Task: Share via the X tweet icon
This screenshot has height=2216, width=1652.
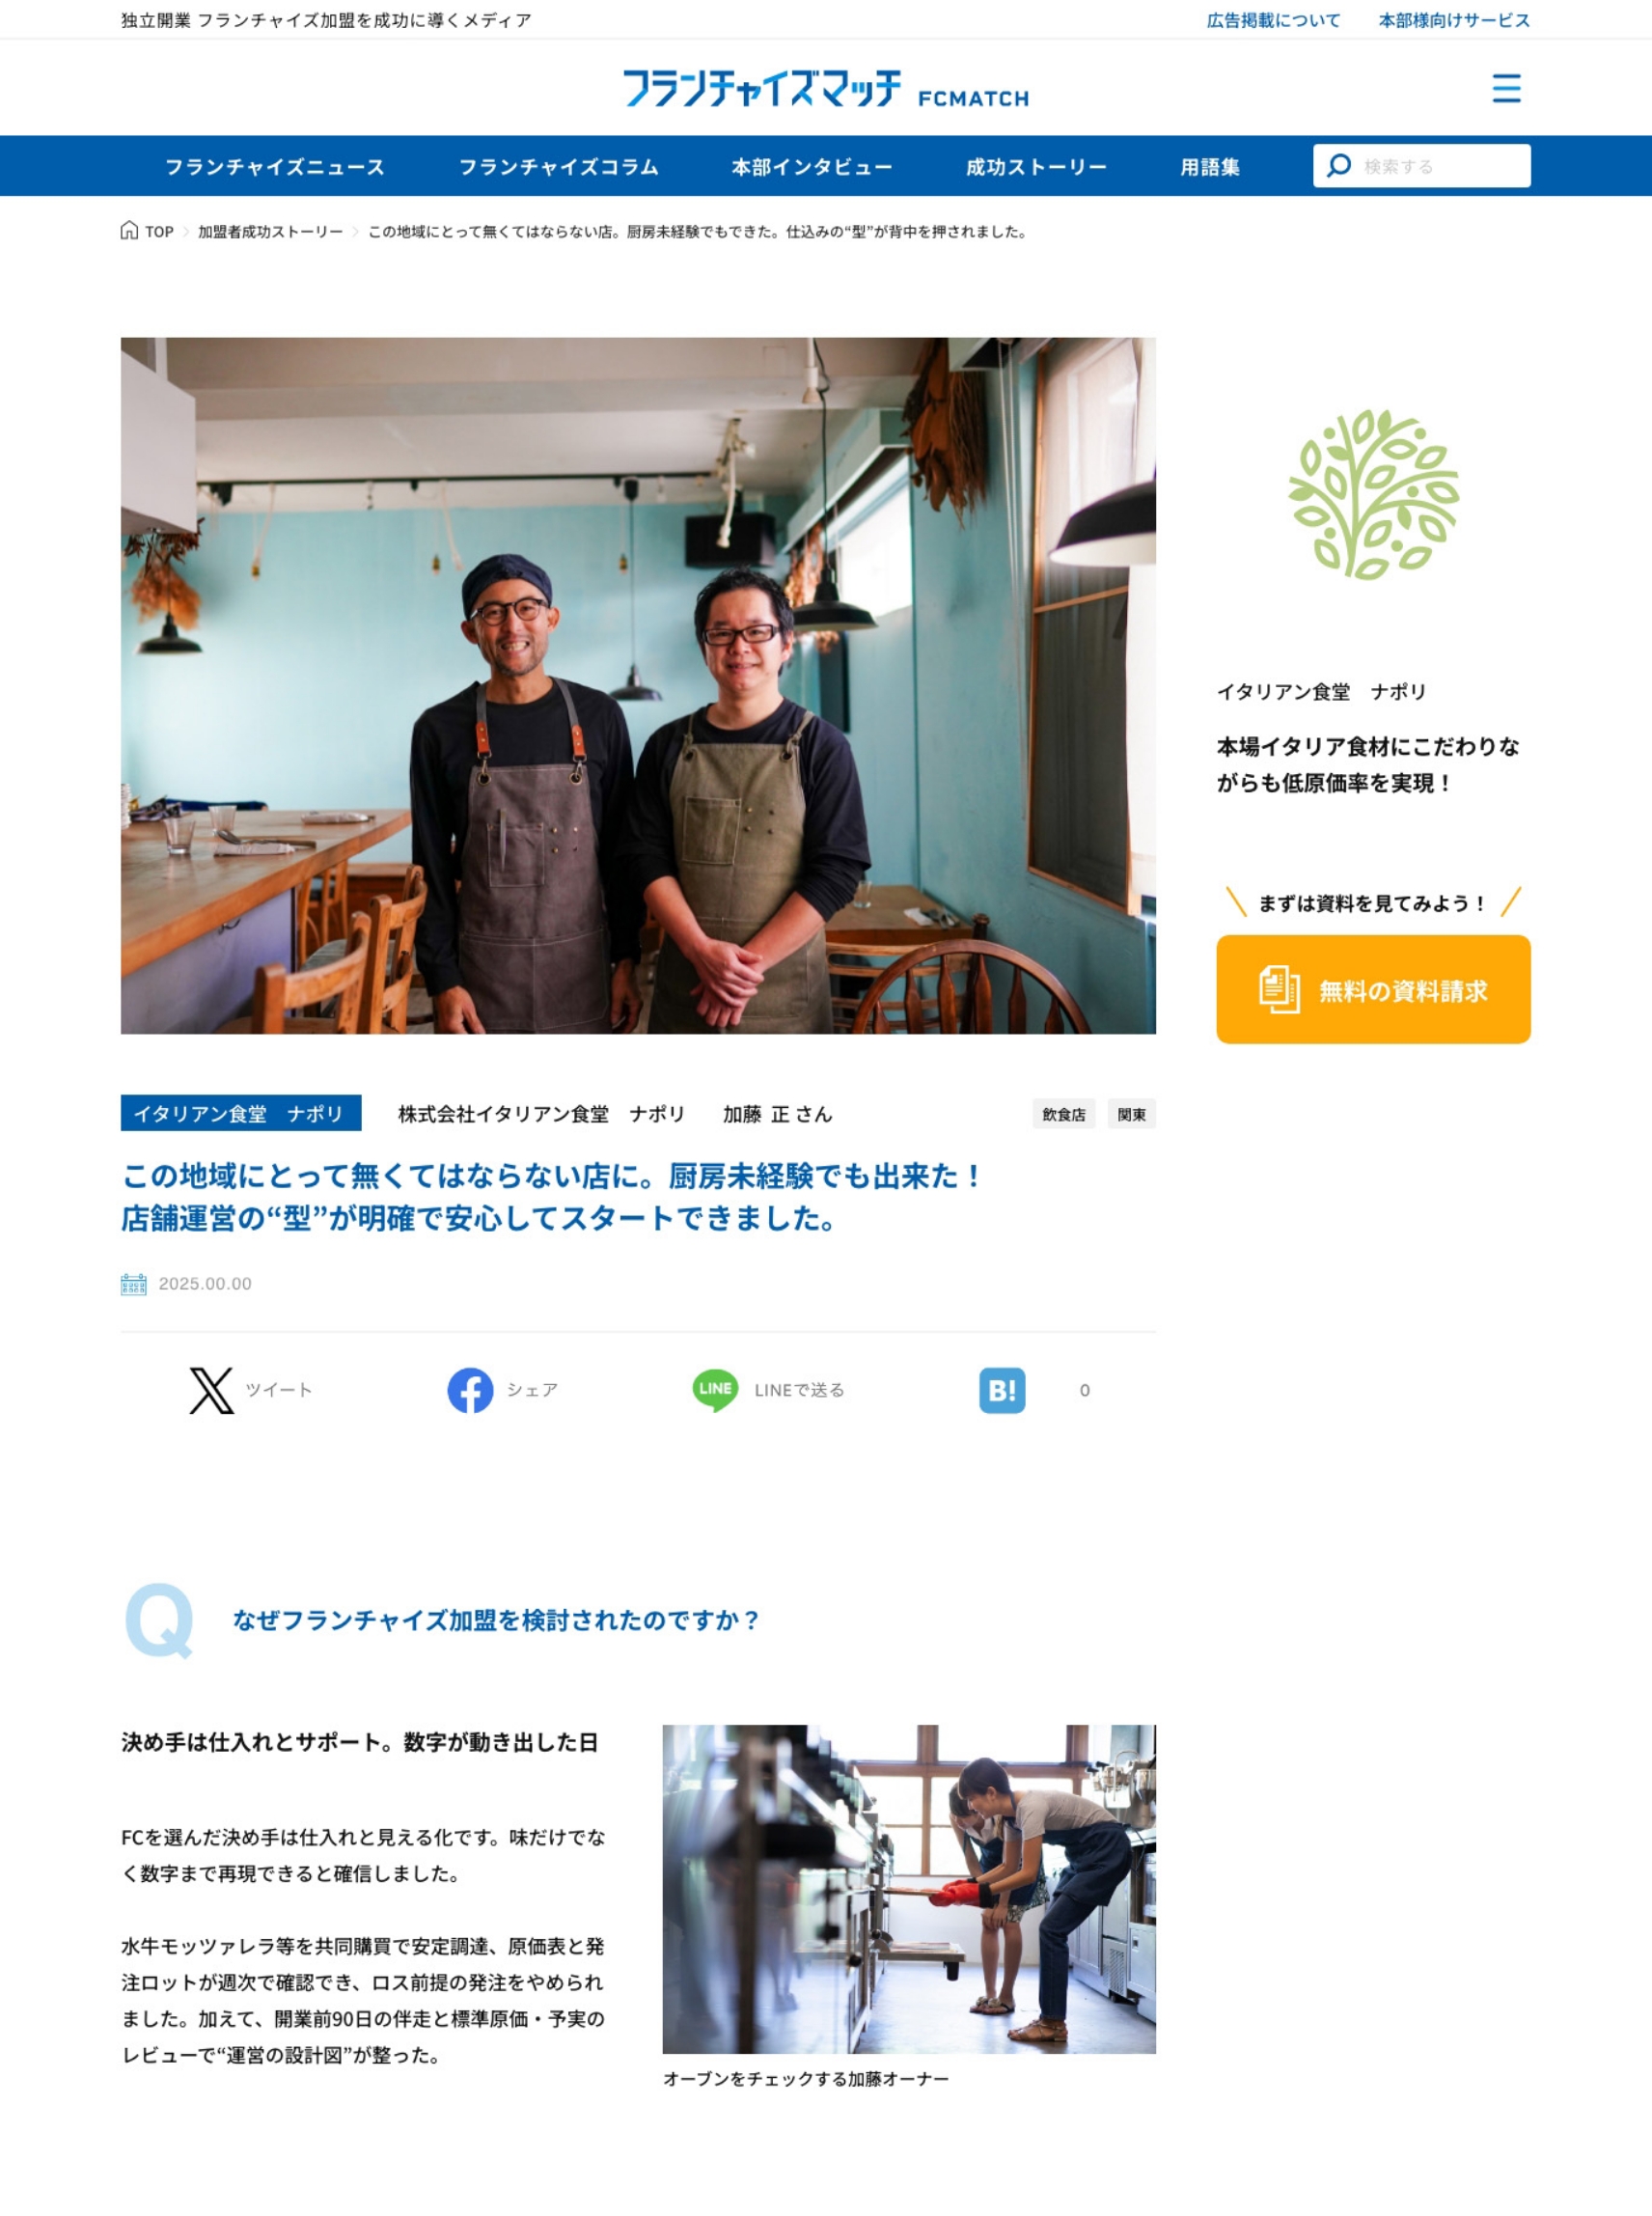Action: [x=212, y=1390]
